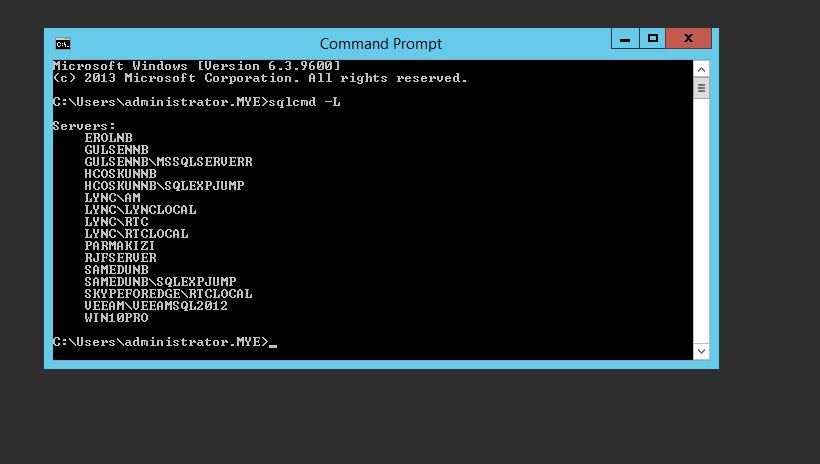This screenshot has height=464, width=820.
Task: Click the empty scrollbar track below thumb
Action: click(x=701, y=220)
